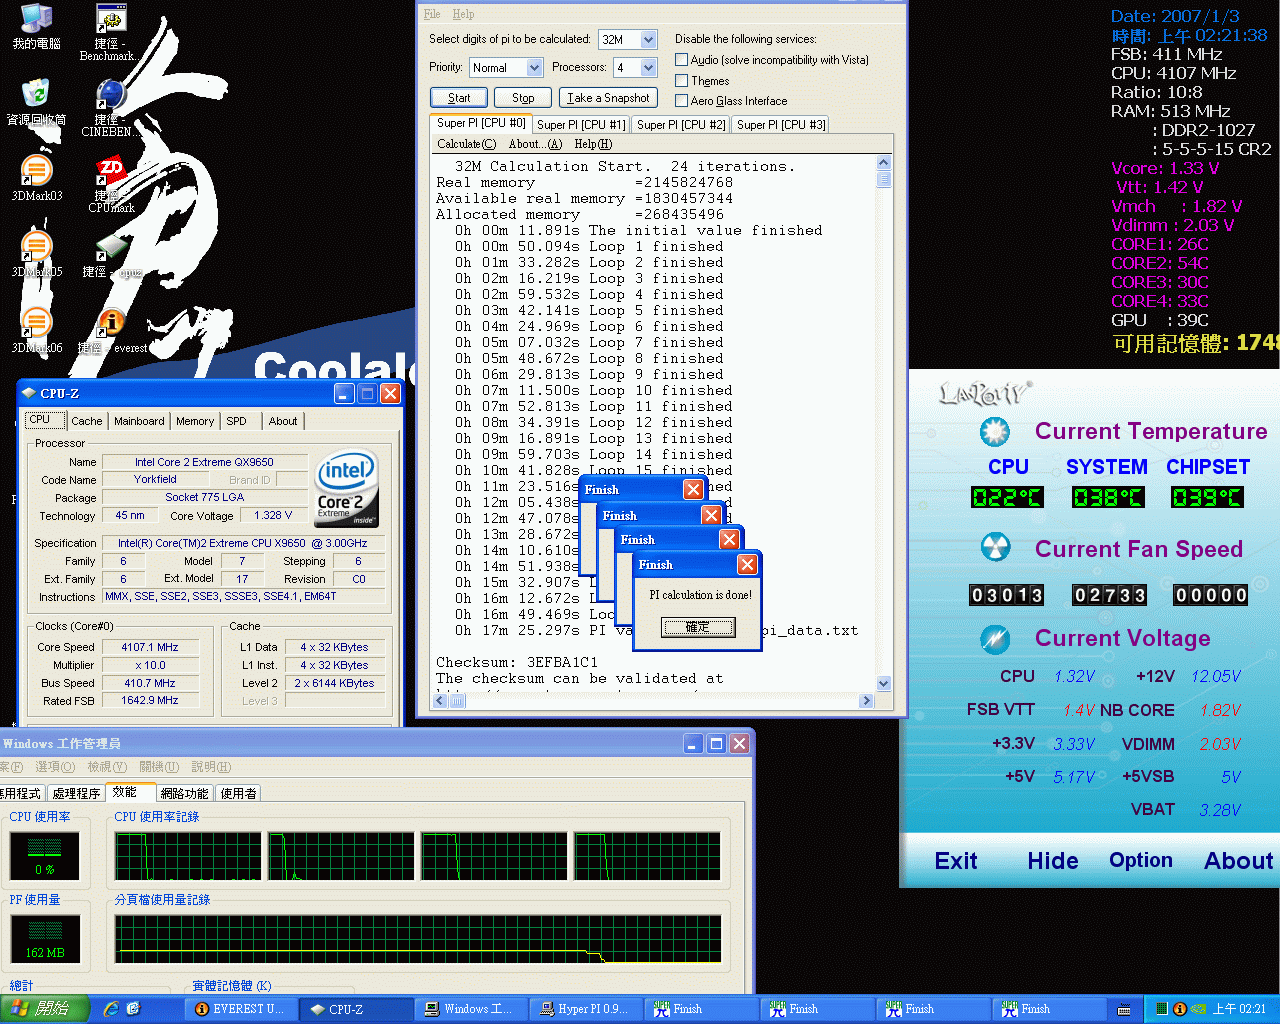
Task: Open the Calculate(C) menu in Super PI
Action: (466, 144)
